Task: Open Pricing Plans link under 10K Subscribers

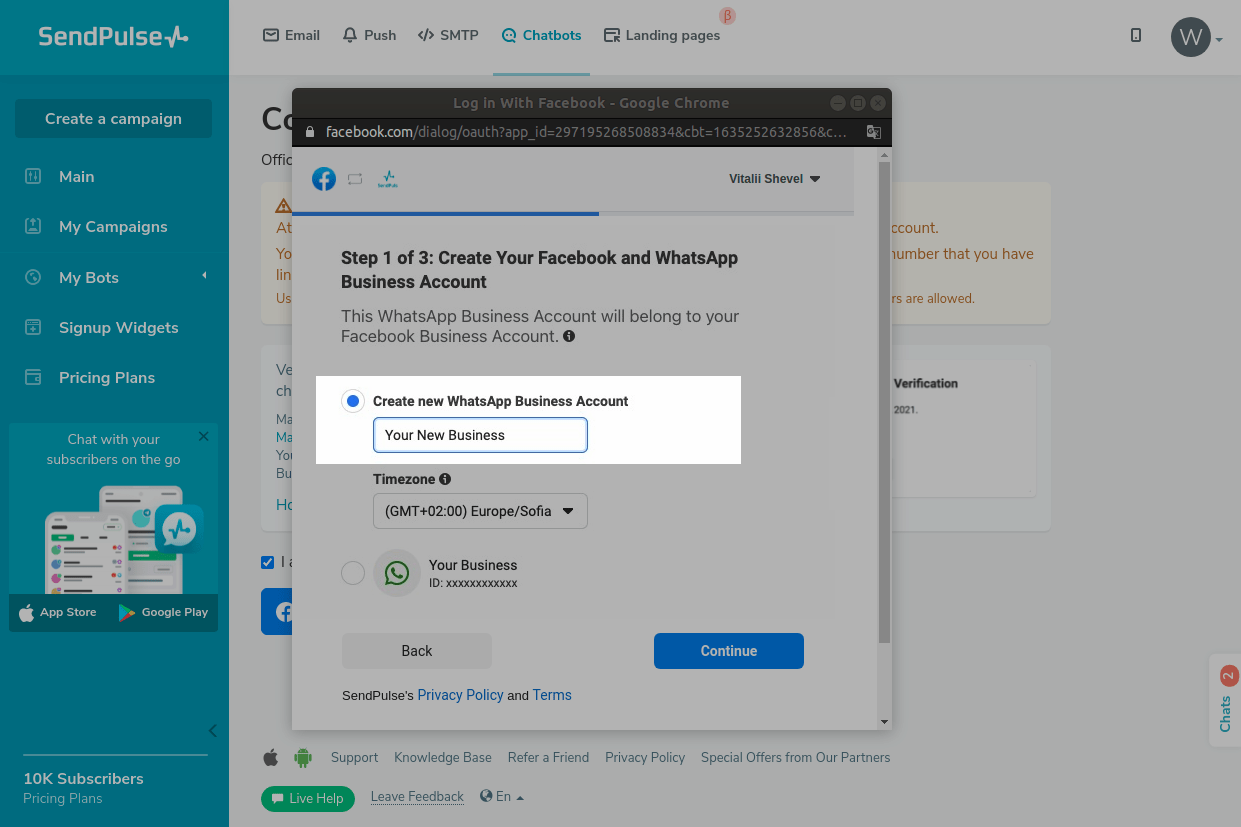Action: pyautogui.click(x=63, y=799)
